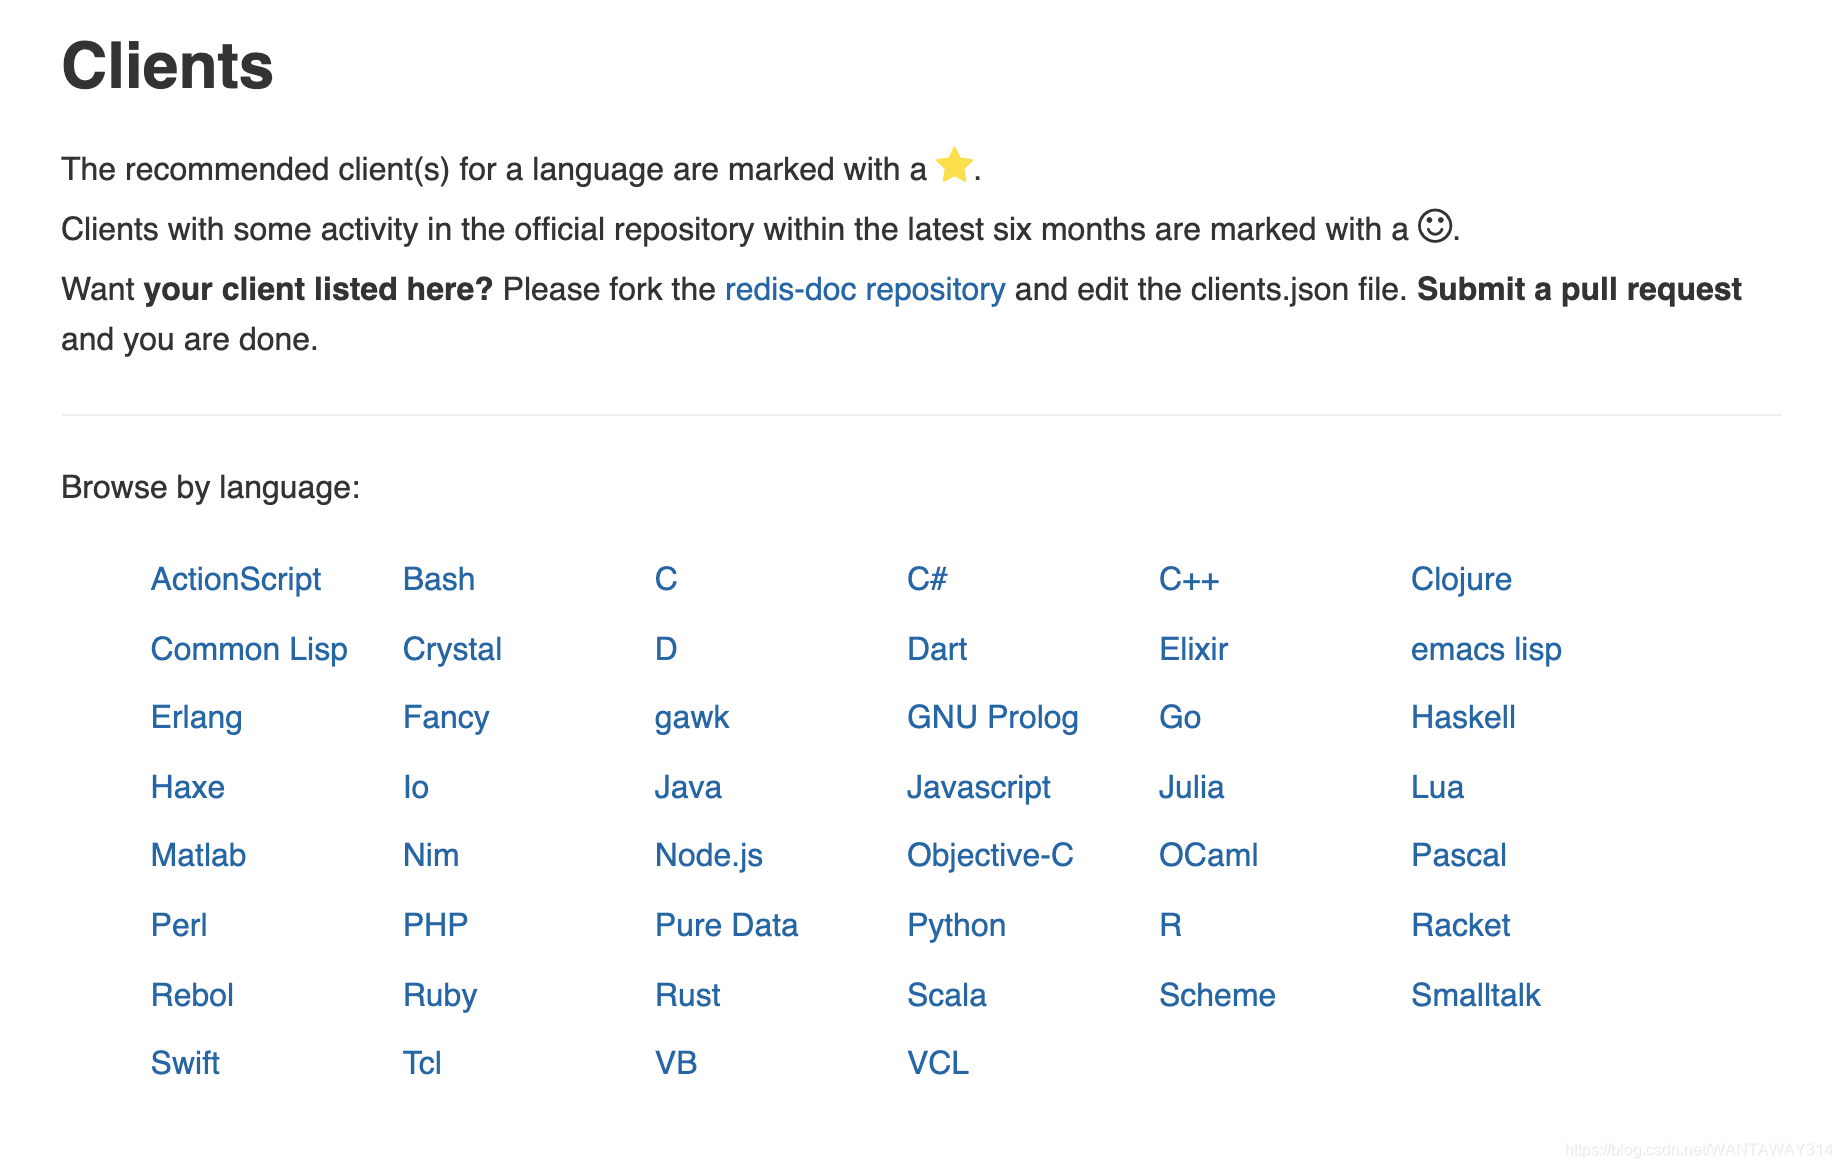Open the R language link
The image size is (1842, 1168).
click(1171, 925)
